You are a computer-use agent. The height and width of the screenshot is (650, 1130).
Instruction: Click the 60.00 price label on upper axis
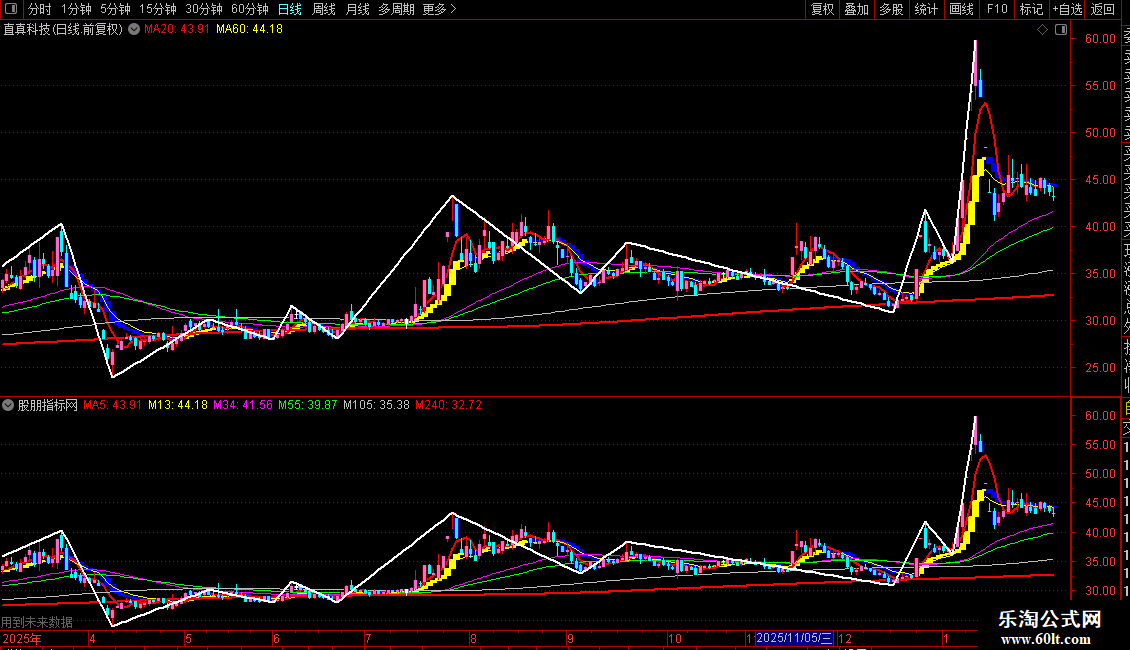click(1100, 39)
